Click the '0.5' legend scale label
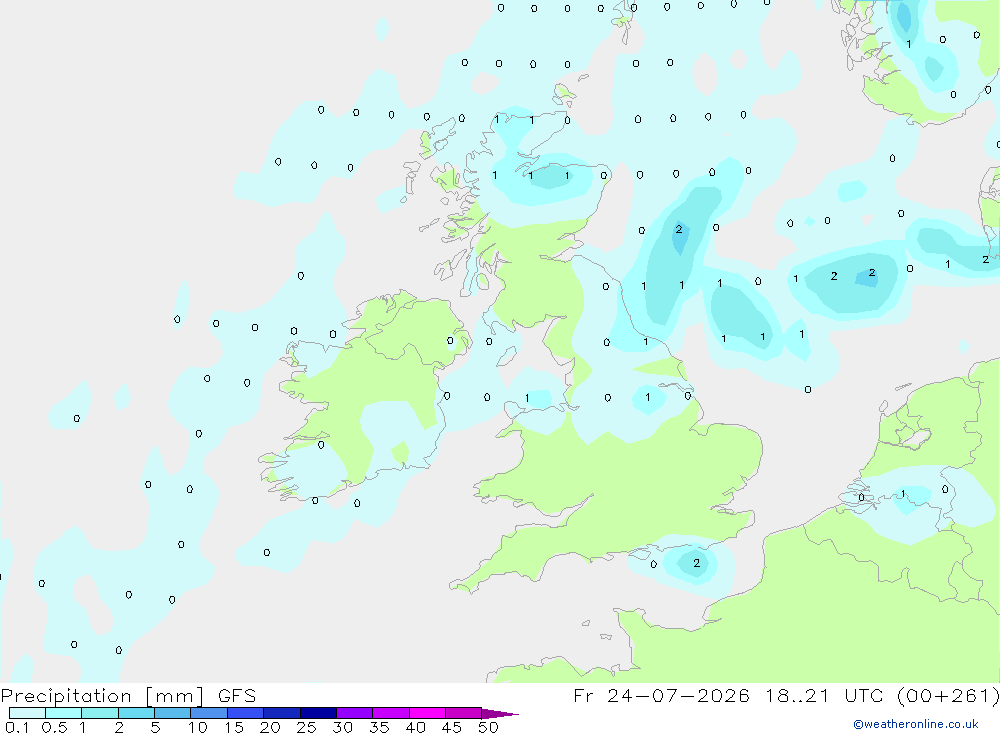Screen dimensions: 1000x733 [54, 727]
